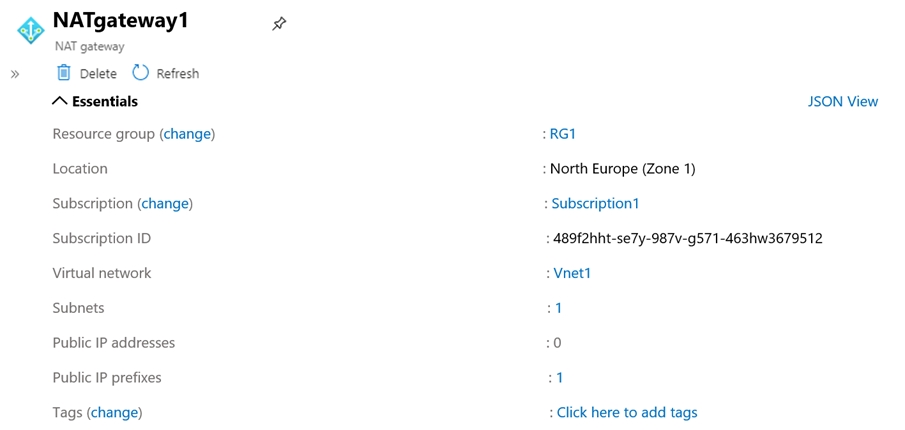Click the Refresh circular arrow icon
The image size is (905, 430).
click(x=141, y=73)
